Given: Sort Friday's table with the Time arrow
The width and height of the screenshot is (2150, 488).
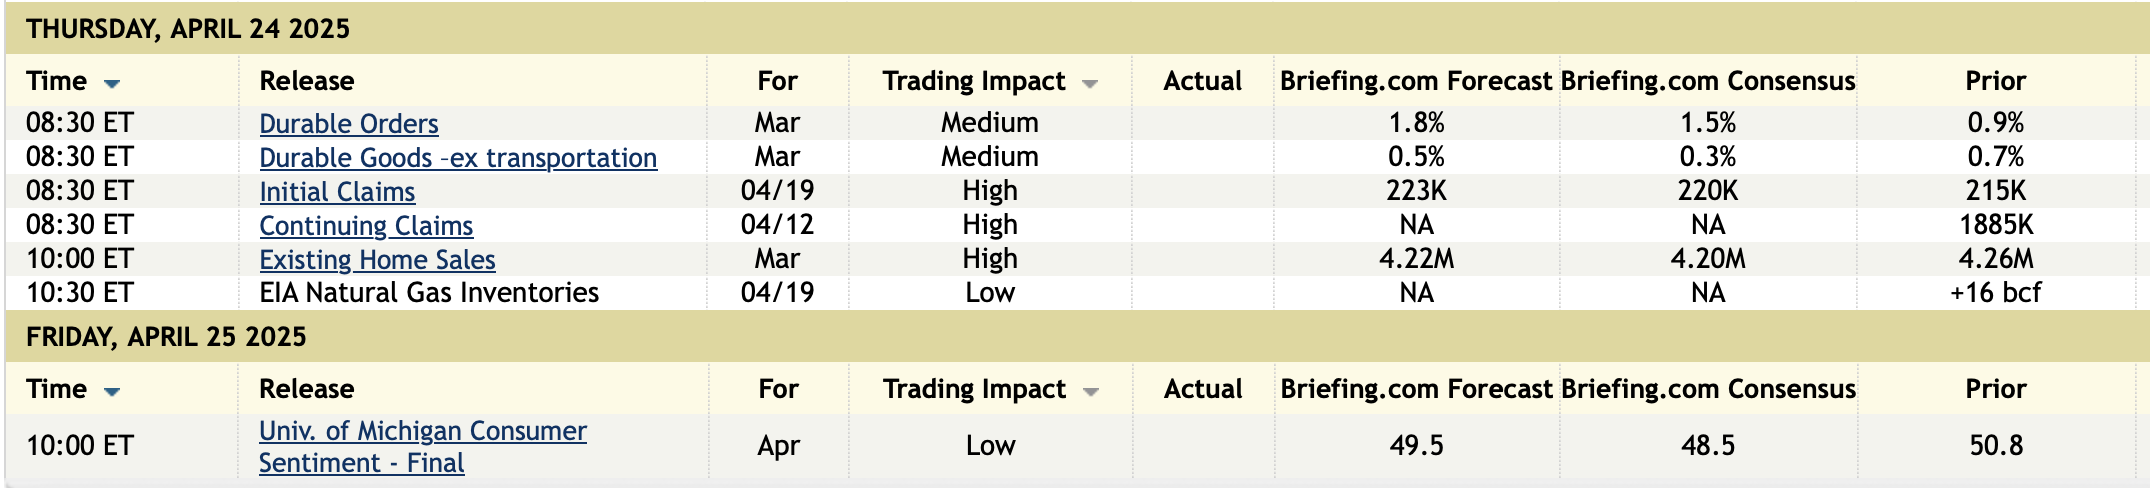Looking at the screenshot, I should [112, 392].
